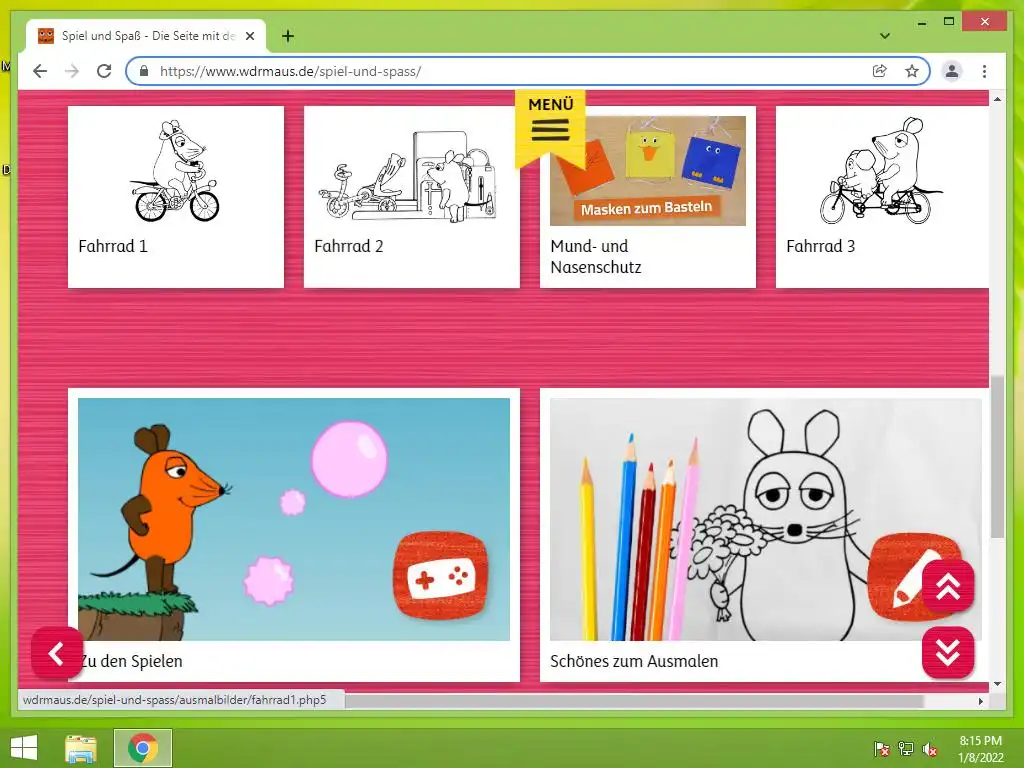This screenshot has height=768, width=1024.
Task: Open Chrome's three-dot menu
Action: click(x=984, y=71)
